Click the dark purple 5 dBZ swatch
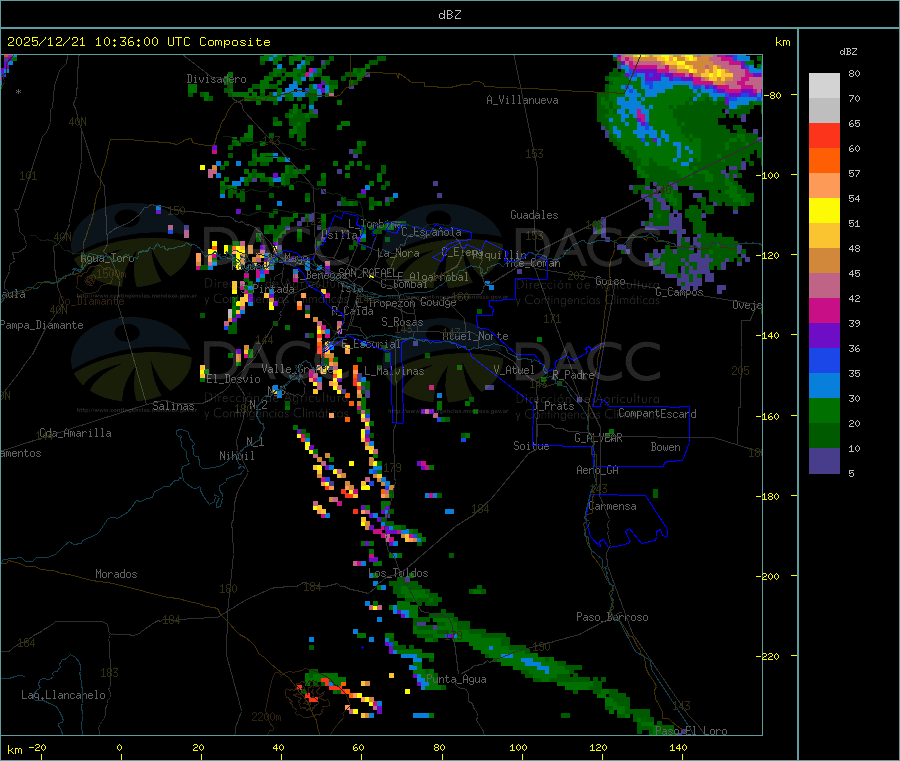The height and width of the screenshot is (761, 900). (x=824, y=461)
